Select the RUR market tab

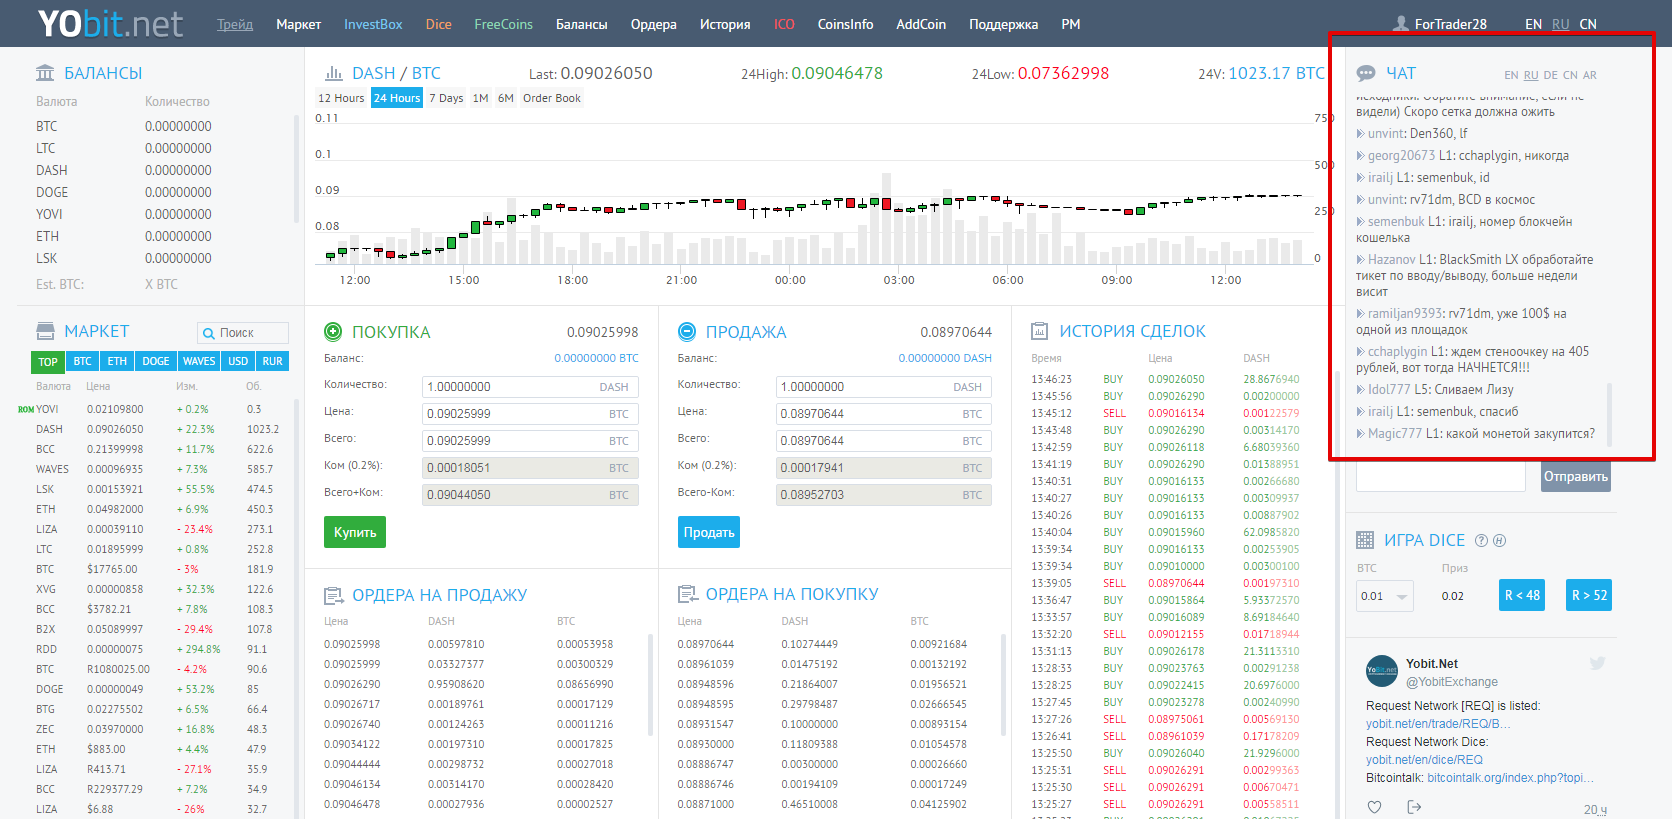[x=273, y=361]
